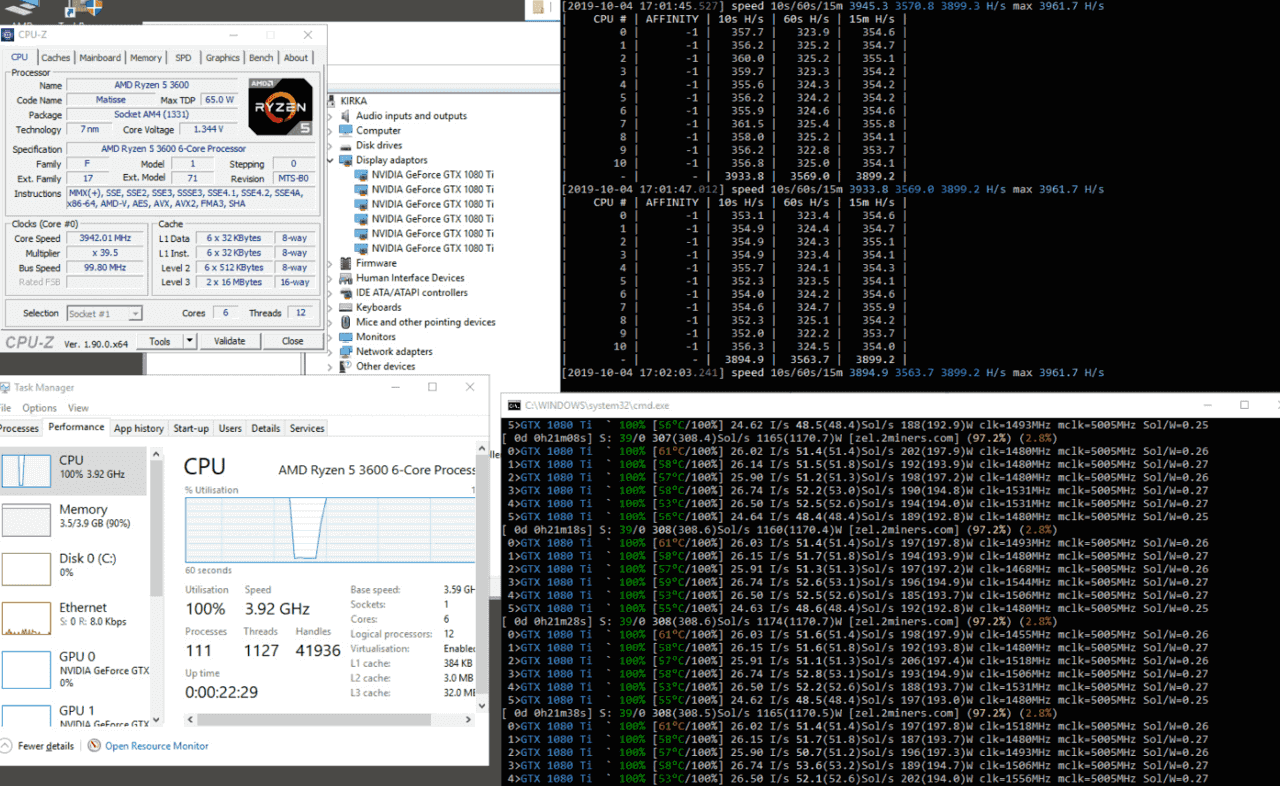Expand Audio inputs and outputs node
This screenshot has width=1280, height=786.
point(332,116)
